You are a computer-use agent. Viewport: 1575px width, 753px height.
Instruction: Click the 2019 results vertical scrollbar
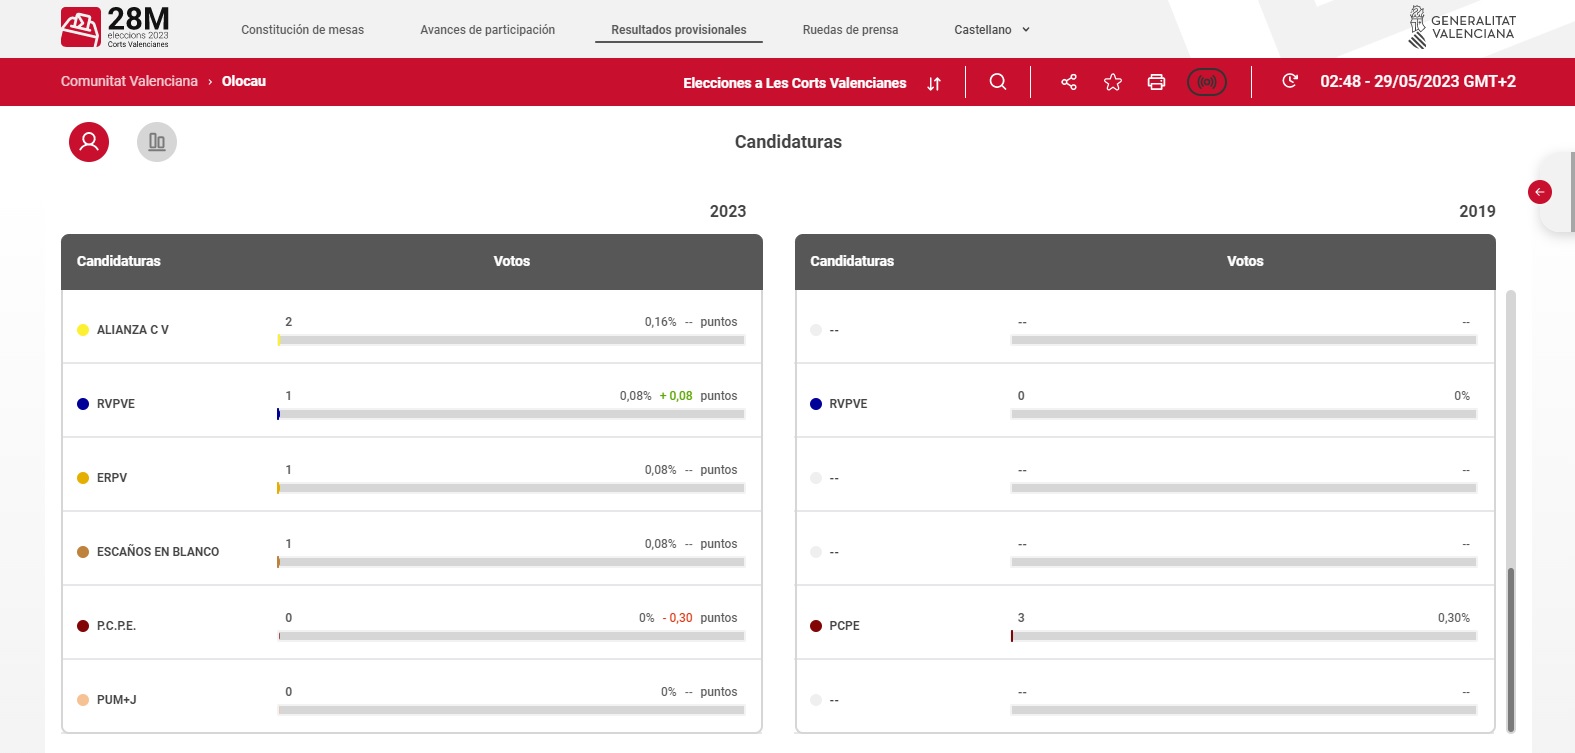[x=1510, y=648]
